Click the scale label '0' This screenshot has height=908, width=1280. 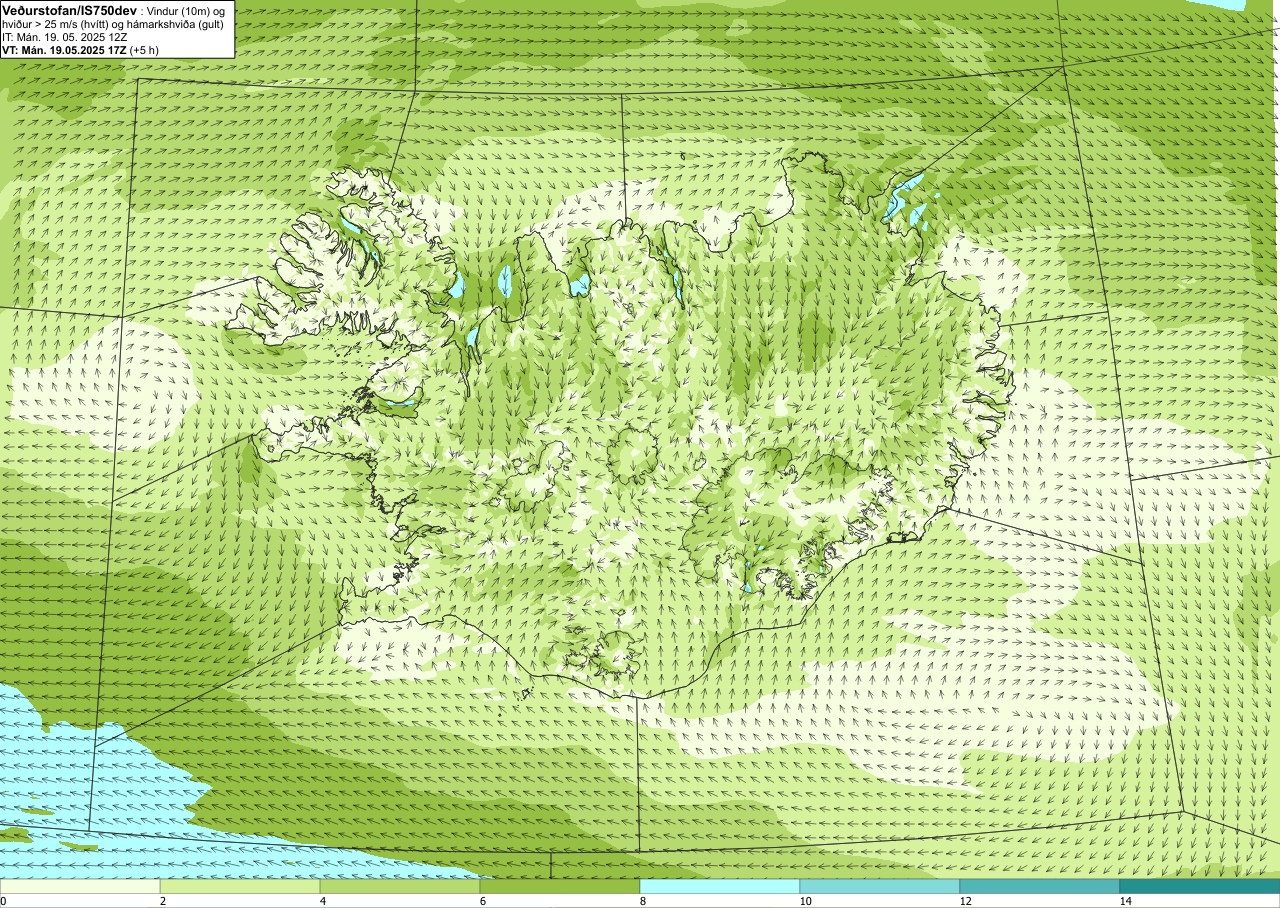3,901
